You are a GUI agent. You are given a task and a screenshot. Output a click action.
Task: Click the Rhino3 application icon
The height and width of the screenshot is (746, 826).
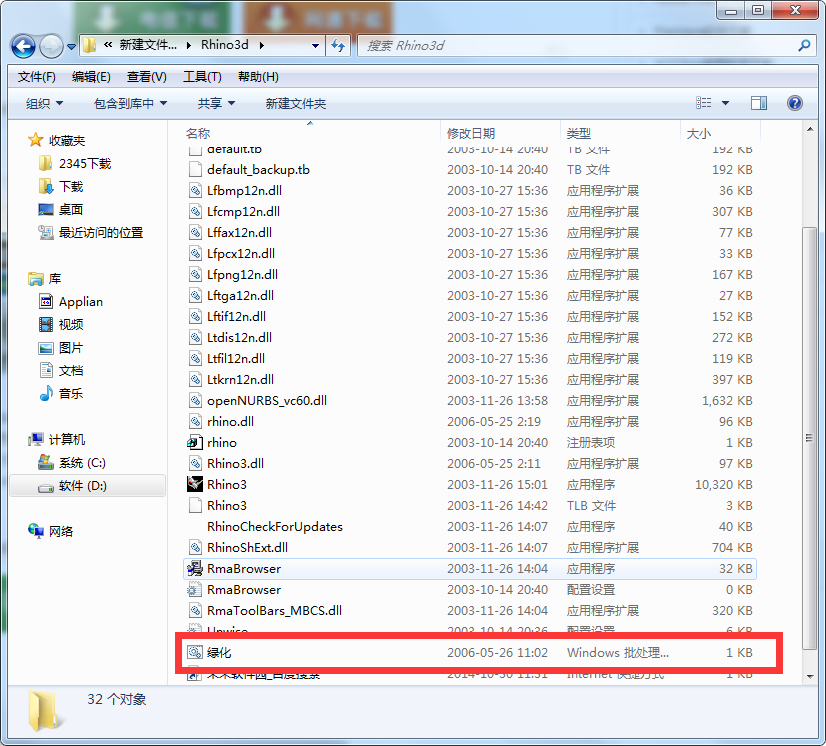194,484
